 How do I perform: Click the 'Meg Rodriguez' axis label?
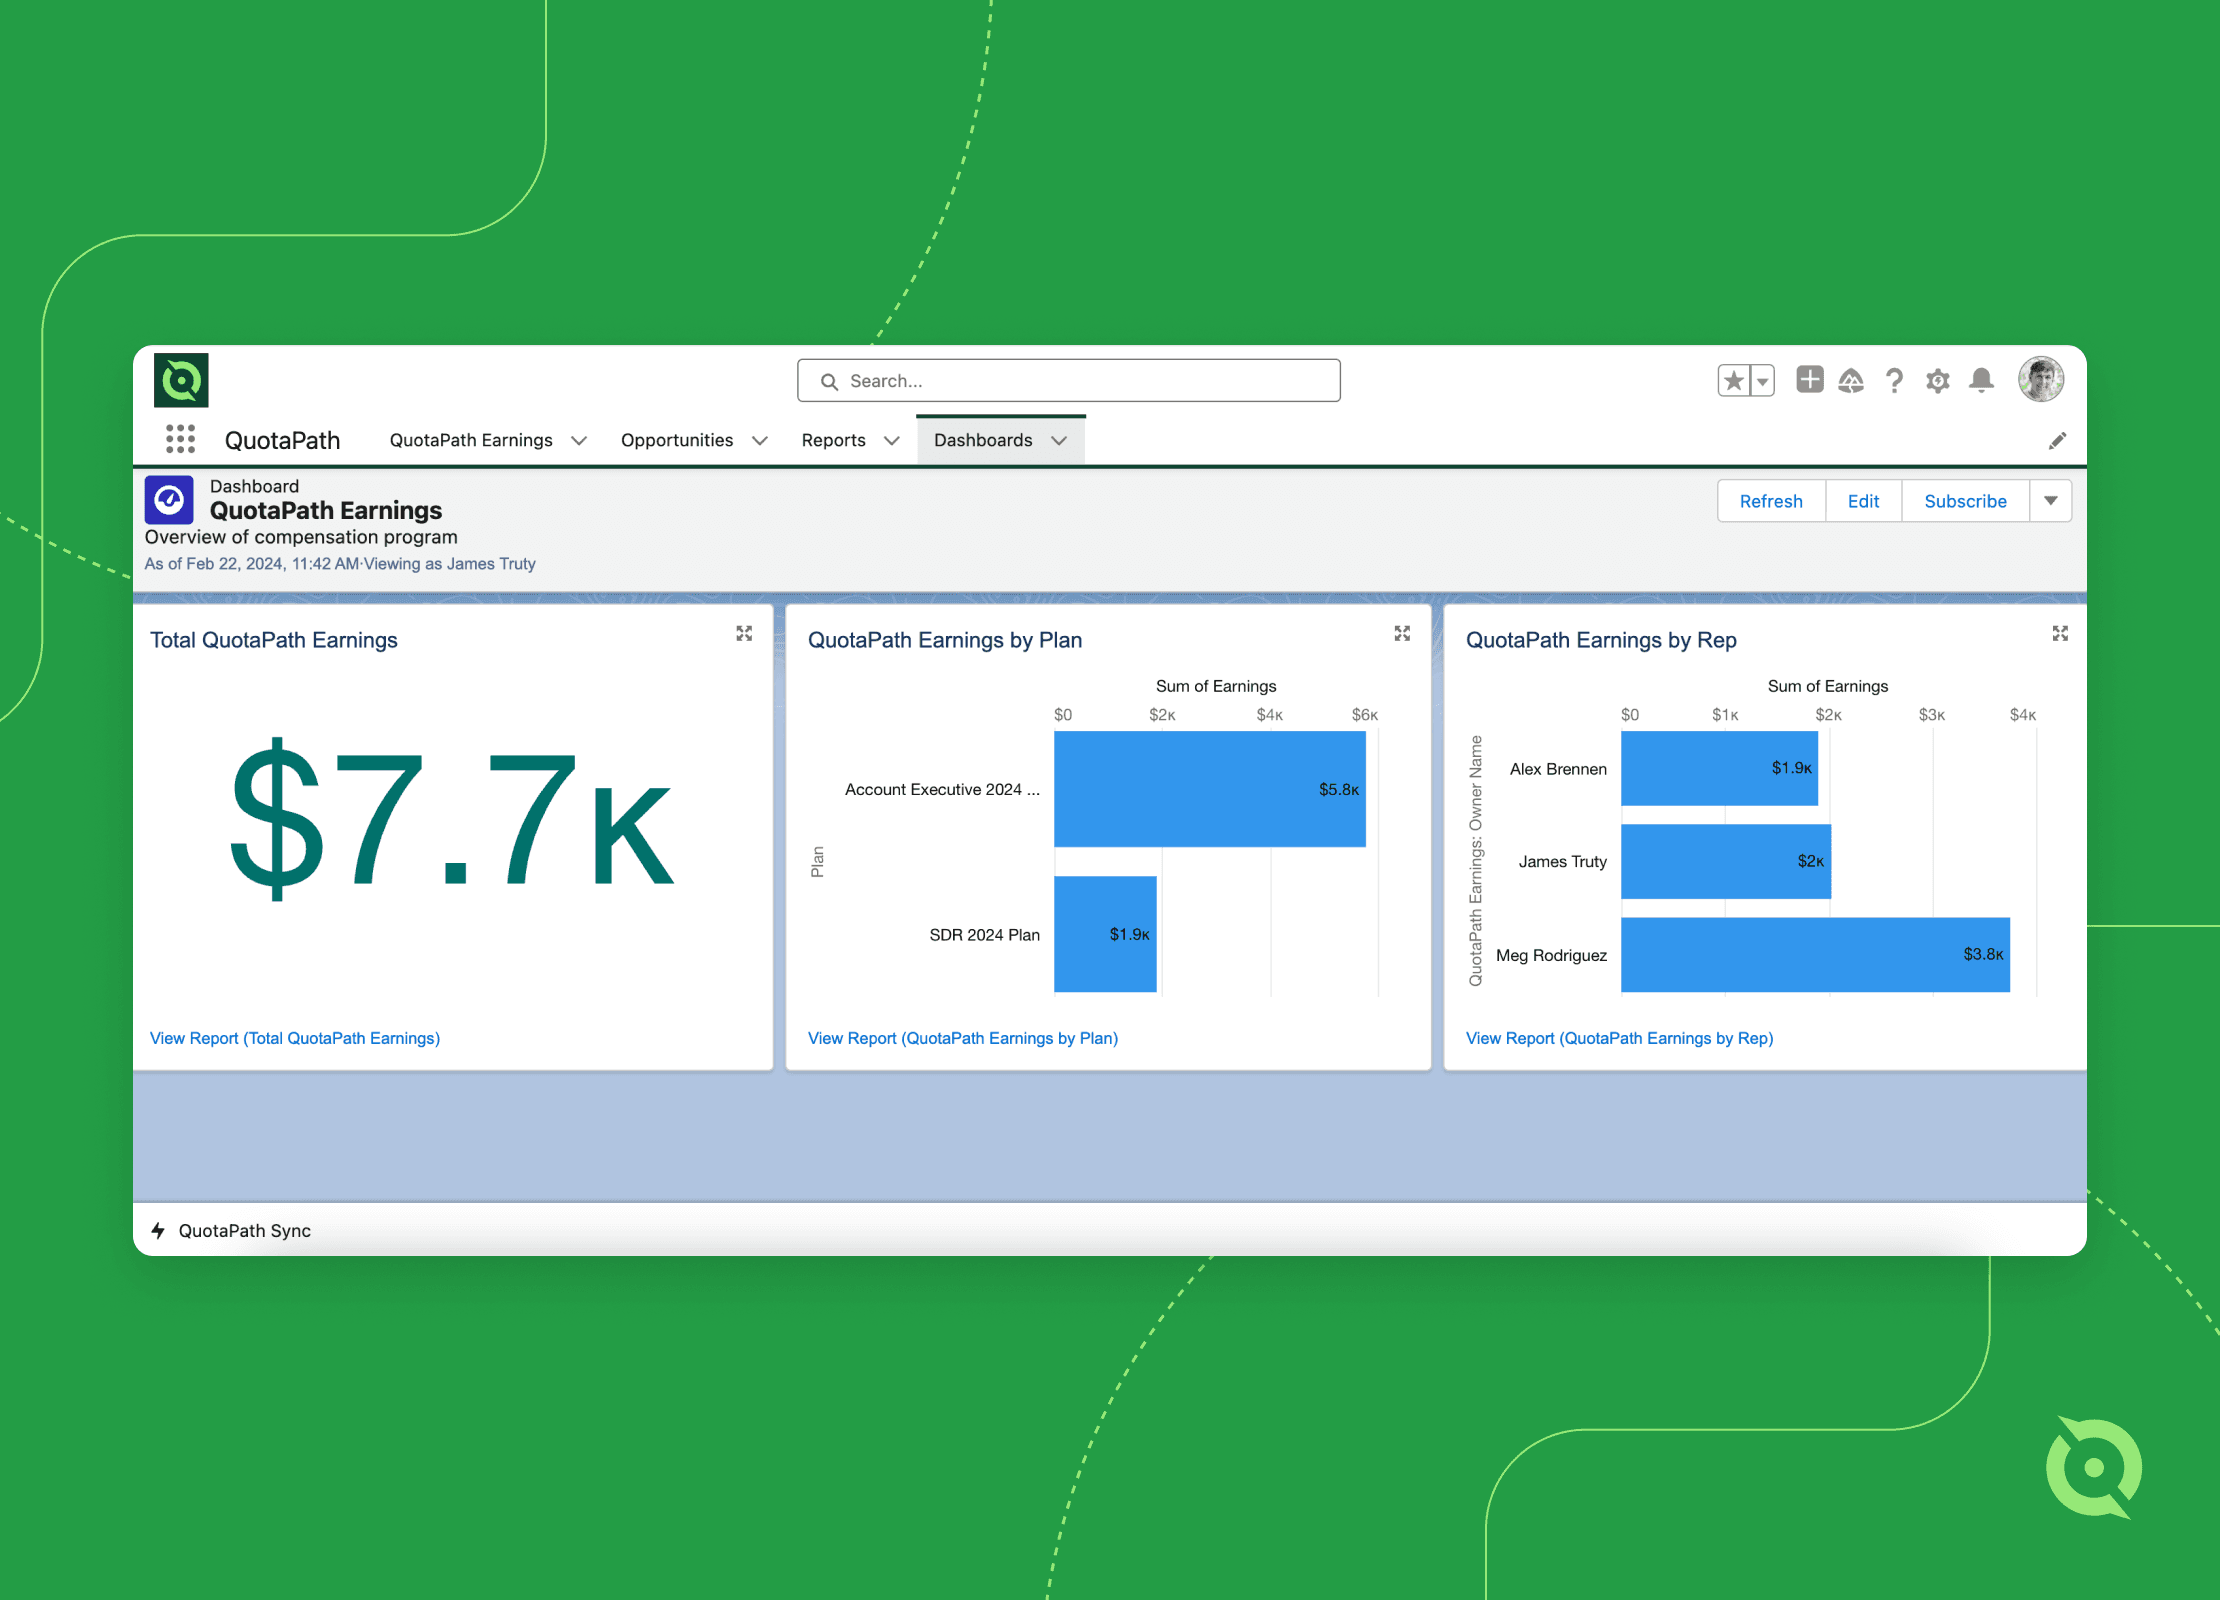1551,955
